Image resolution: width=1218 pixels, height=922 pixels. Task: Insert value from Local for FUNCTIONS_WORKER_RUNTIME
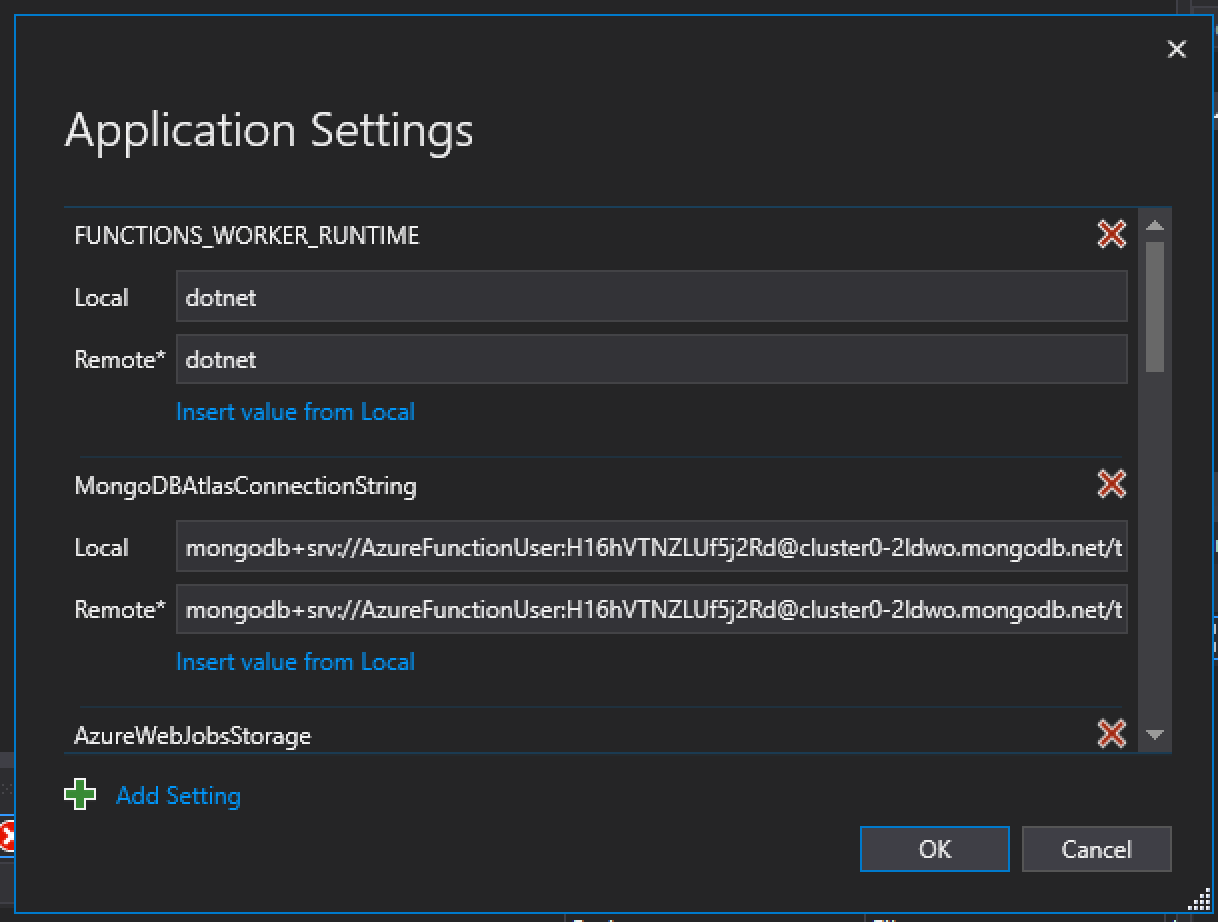click(x=295, y=412)
